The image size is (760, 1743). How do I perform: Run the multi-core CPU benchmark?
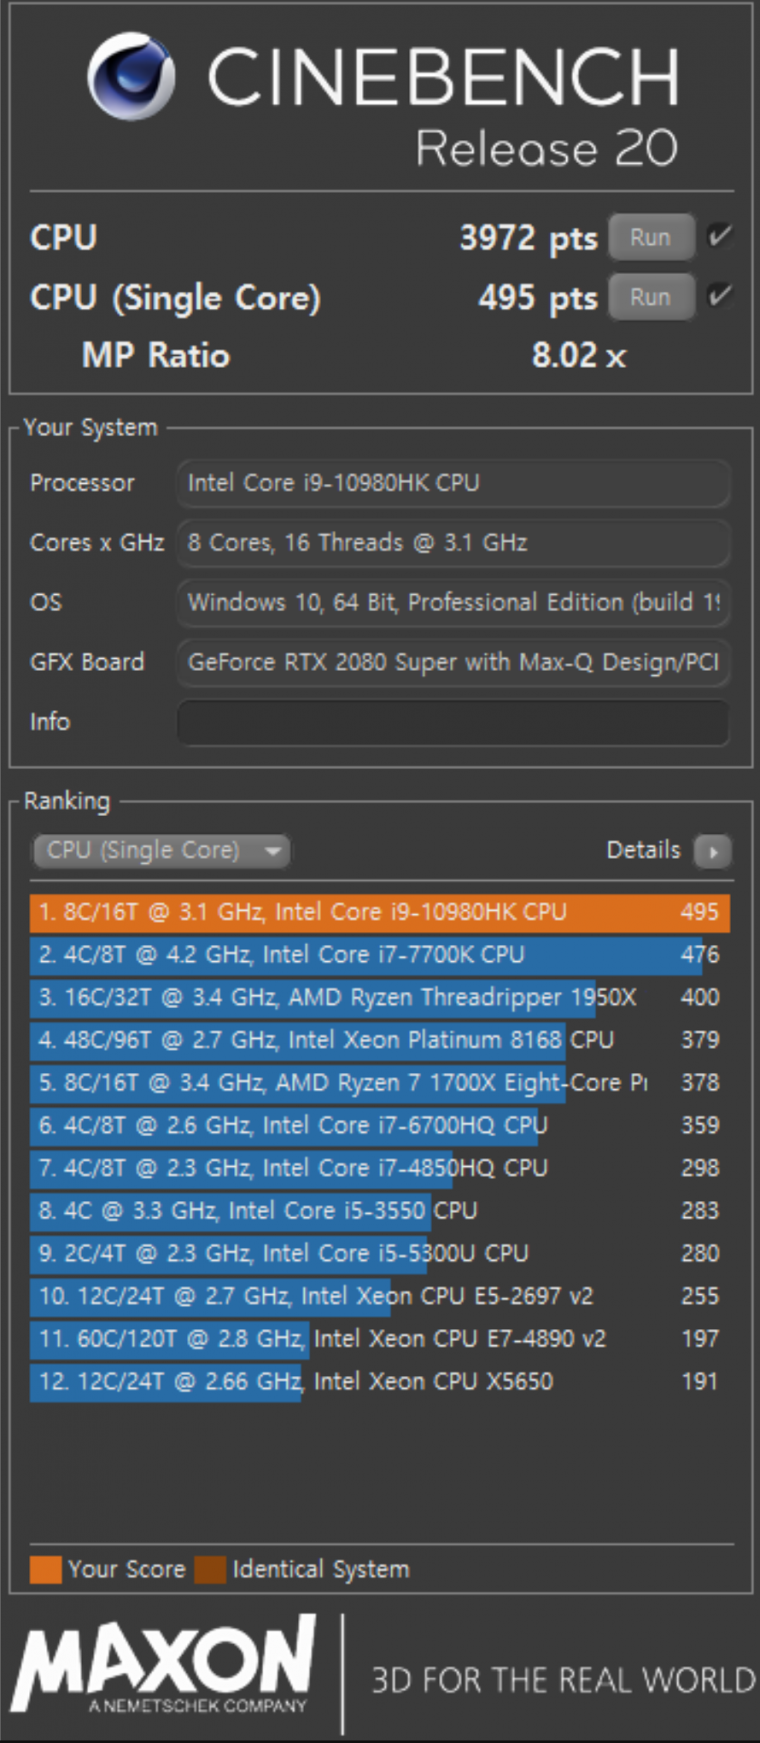[x=651, y=238]
